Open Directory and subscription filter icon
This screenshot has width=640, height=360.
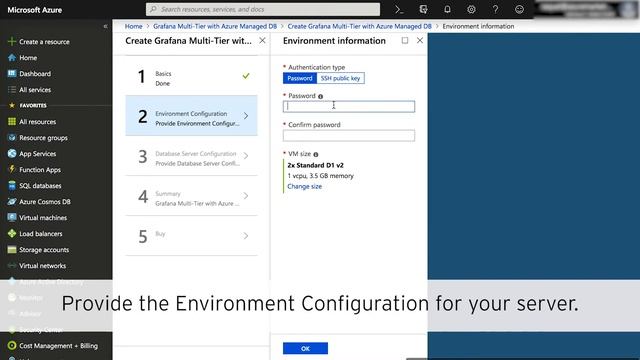tap(423, 9)
